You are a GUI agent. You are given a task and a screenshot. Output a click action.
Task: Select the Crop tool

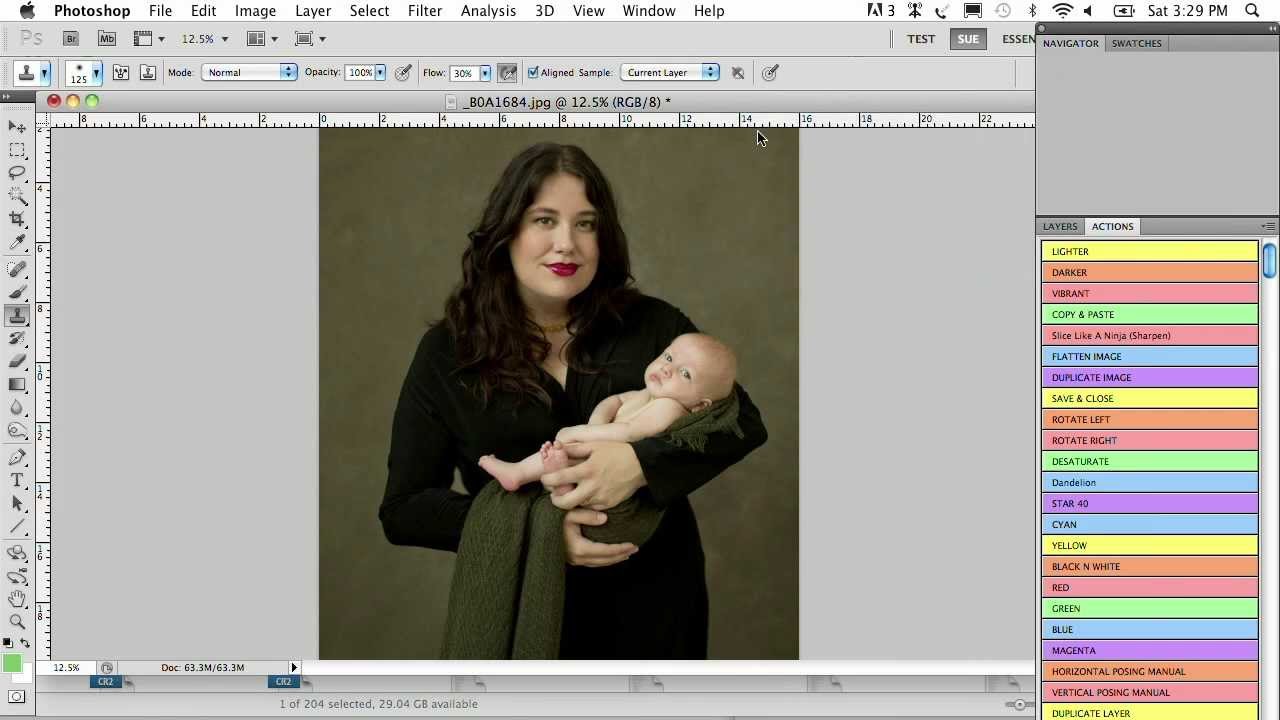[x=17, y=219]
